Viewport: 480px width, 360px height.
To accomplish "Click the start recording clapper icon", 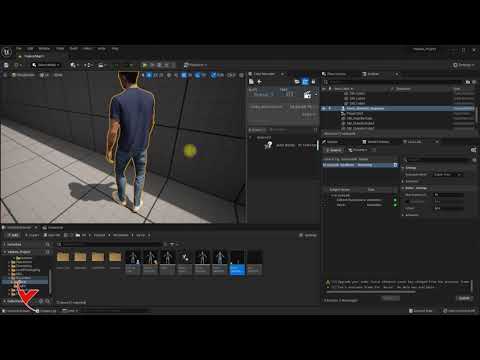I will click(307, 95).
